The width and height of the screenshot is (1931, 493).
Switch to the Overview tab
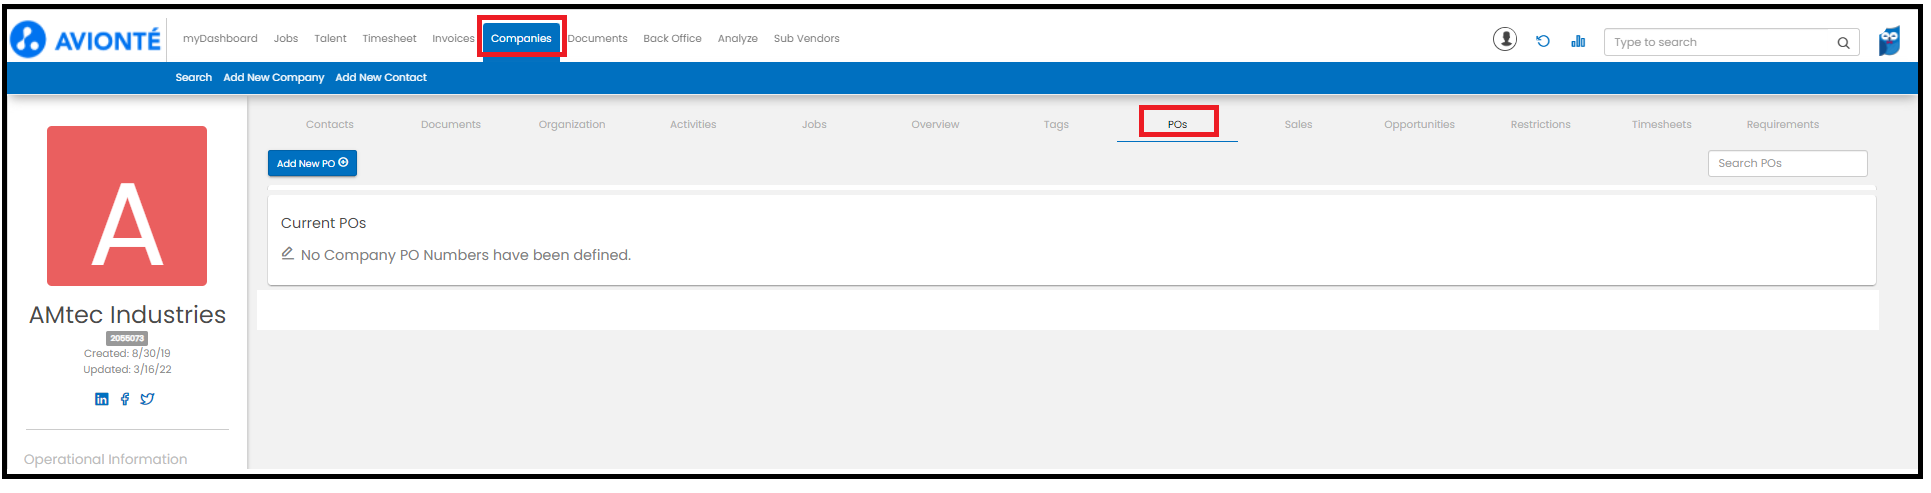[x=935, y=125]
